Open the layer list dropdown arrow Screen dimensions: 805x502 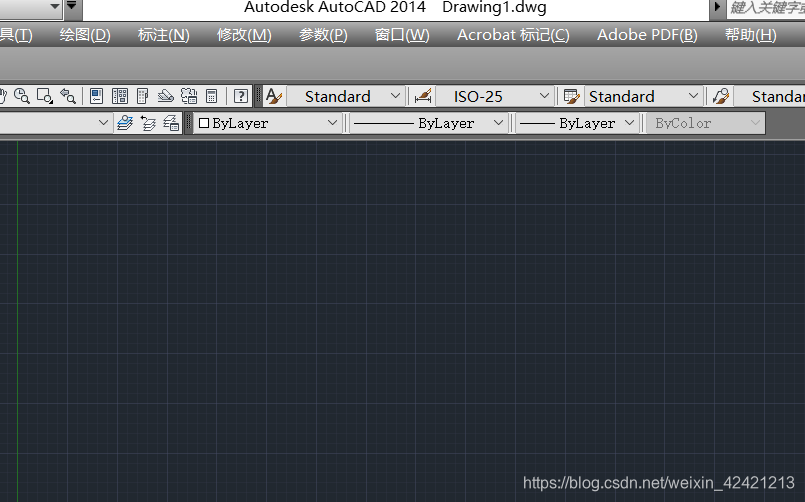[103, 123]
